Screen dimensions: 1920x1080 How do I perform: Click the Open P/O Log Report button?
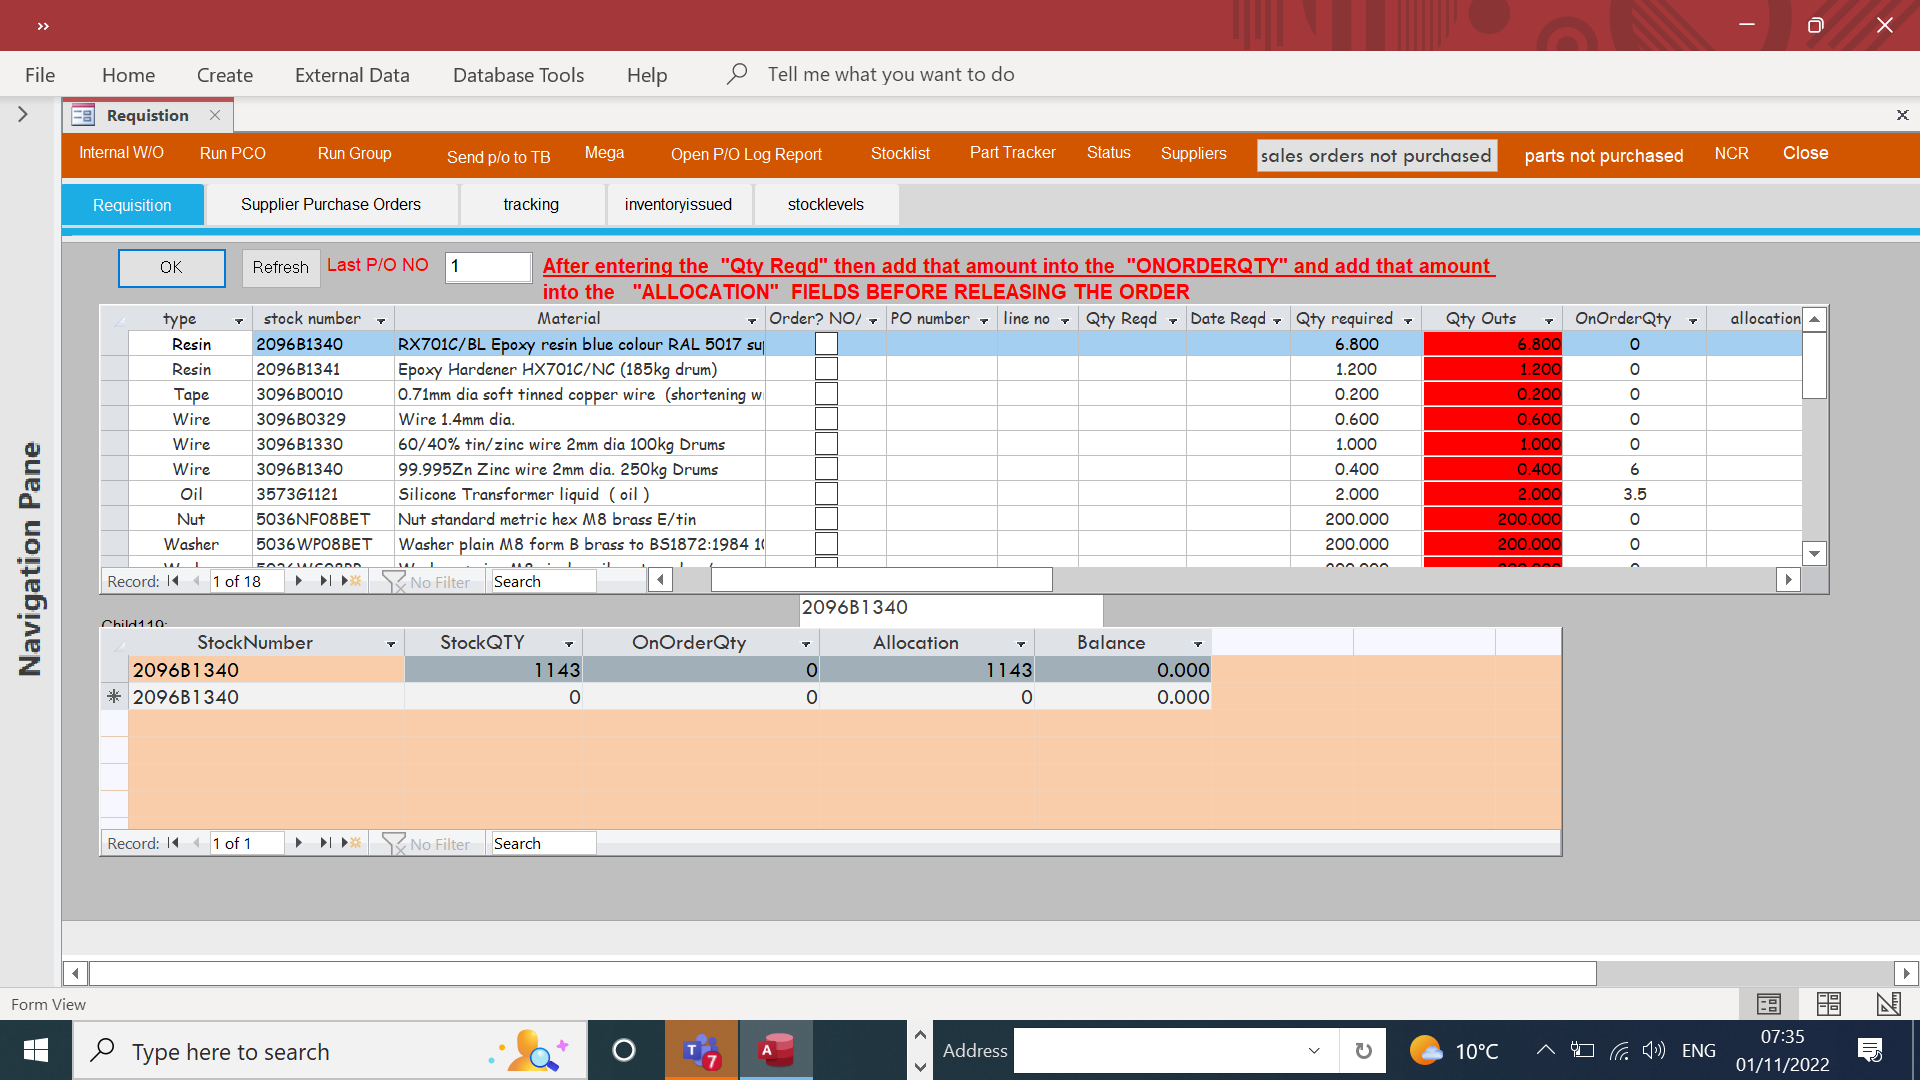click(746, 154)
